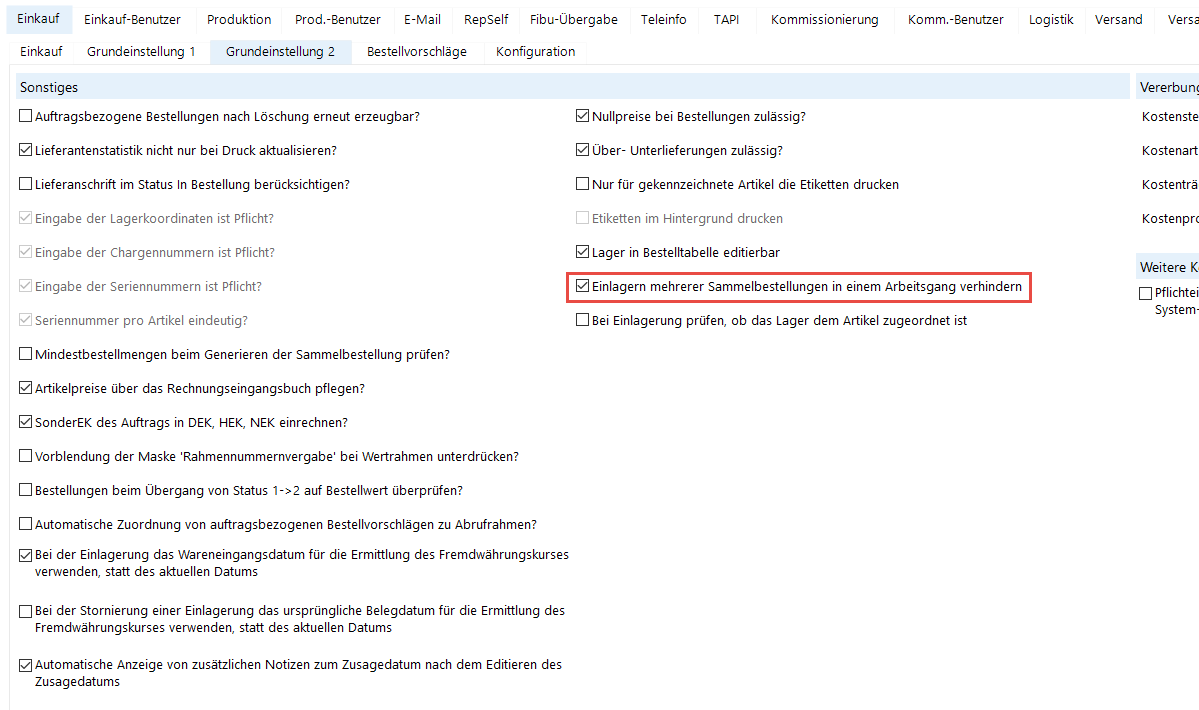
Task: Switch to the Logistik tab
Action: point(1051,19)
